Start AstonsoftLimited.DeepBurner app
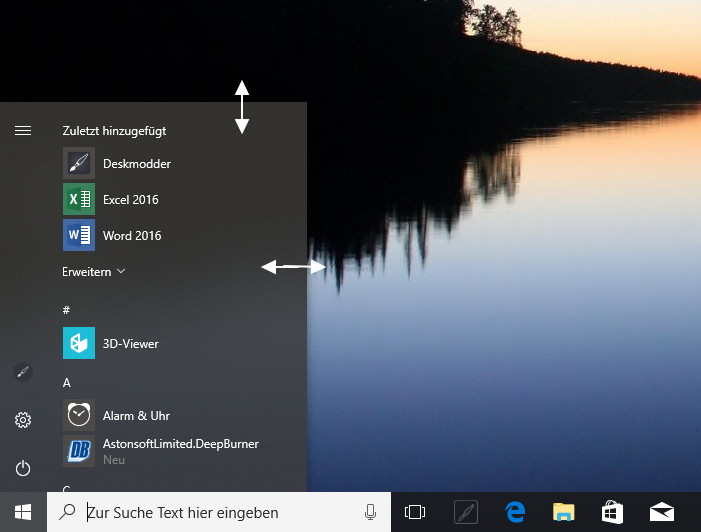 79,451
